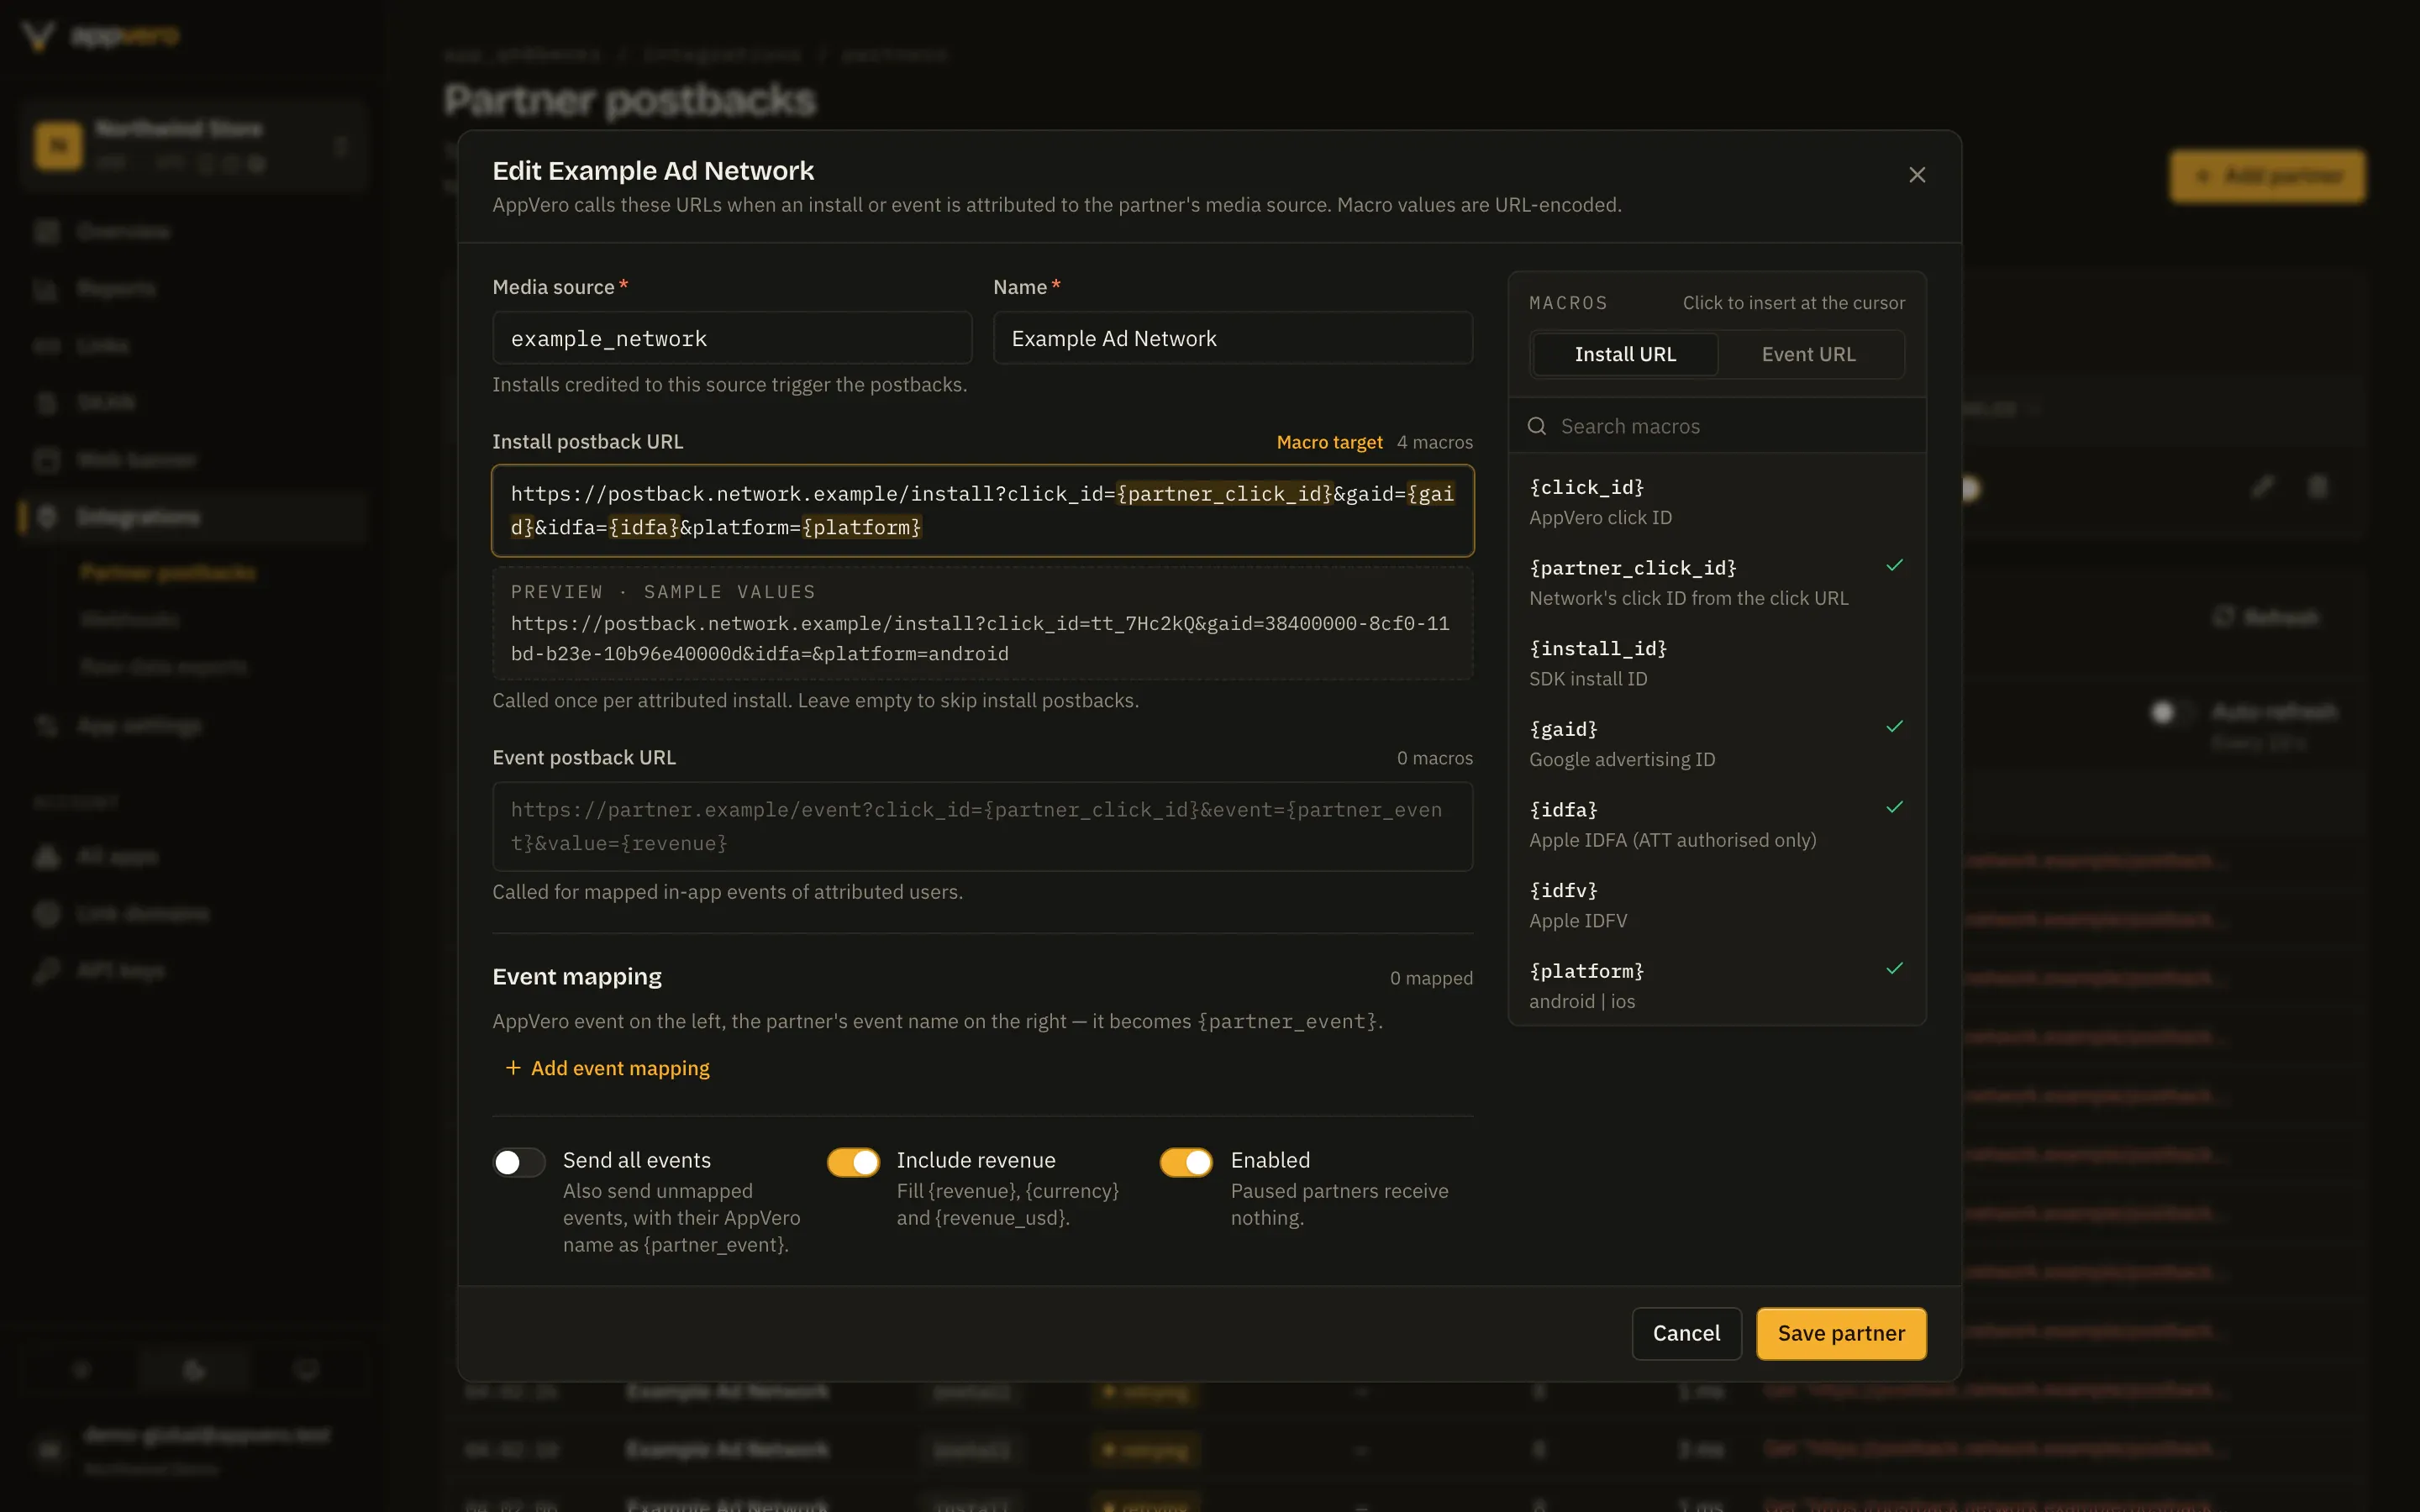
Task: Click the search magnifier icon in macros panel
Action: [x=1537, y=426]
